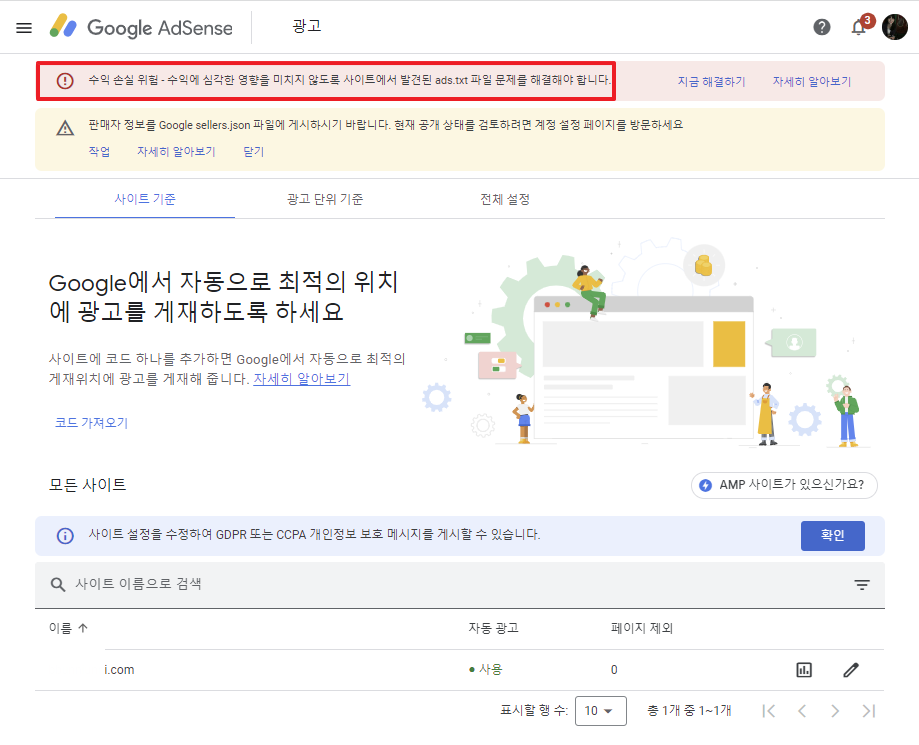The height and width of the screenshot is (745, 919).
Task: Click 자세히 알아보기 link in auto ads description
Action: (301, 379)
